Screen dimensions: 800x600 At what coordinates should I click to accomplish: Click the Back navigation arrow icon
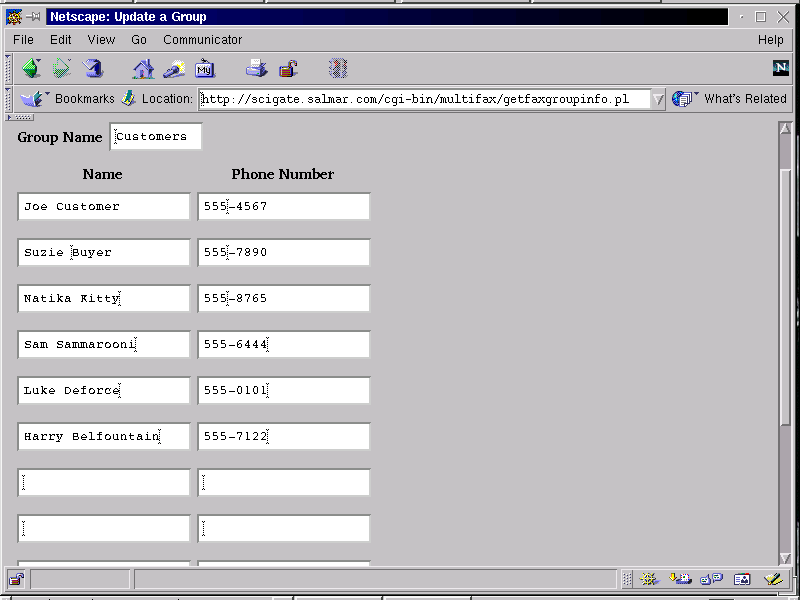31,69
